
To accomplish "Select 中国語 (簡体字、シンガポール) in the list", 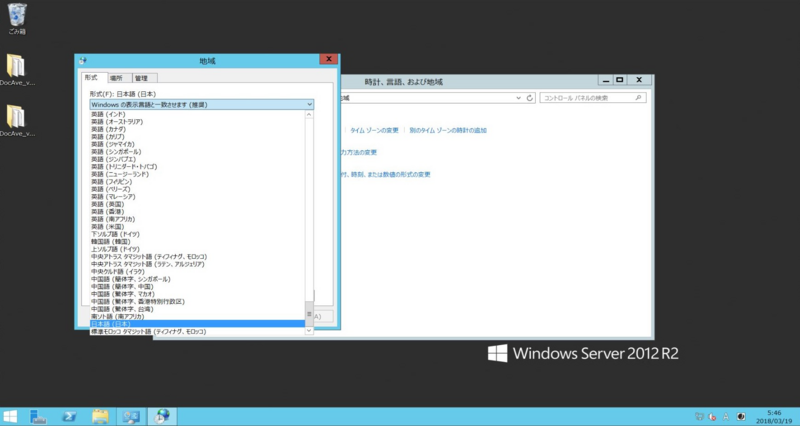I will (197, 279).
